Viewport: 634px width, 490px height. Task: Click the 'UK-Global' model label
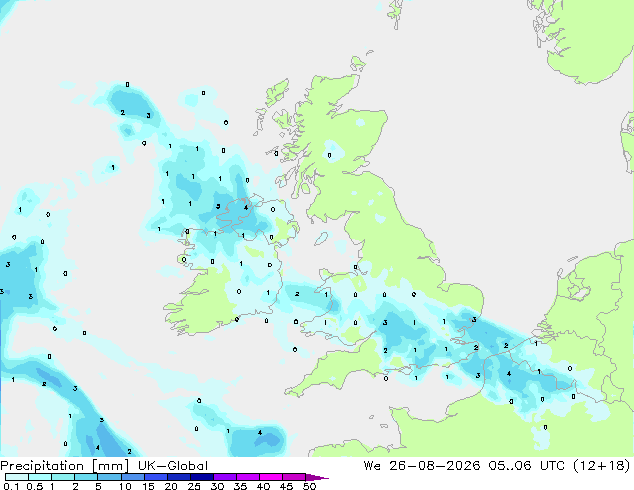[x=173, y=466]
